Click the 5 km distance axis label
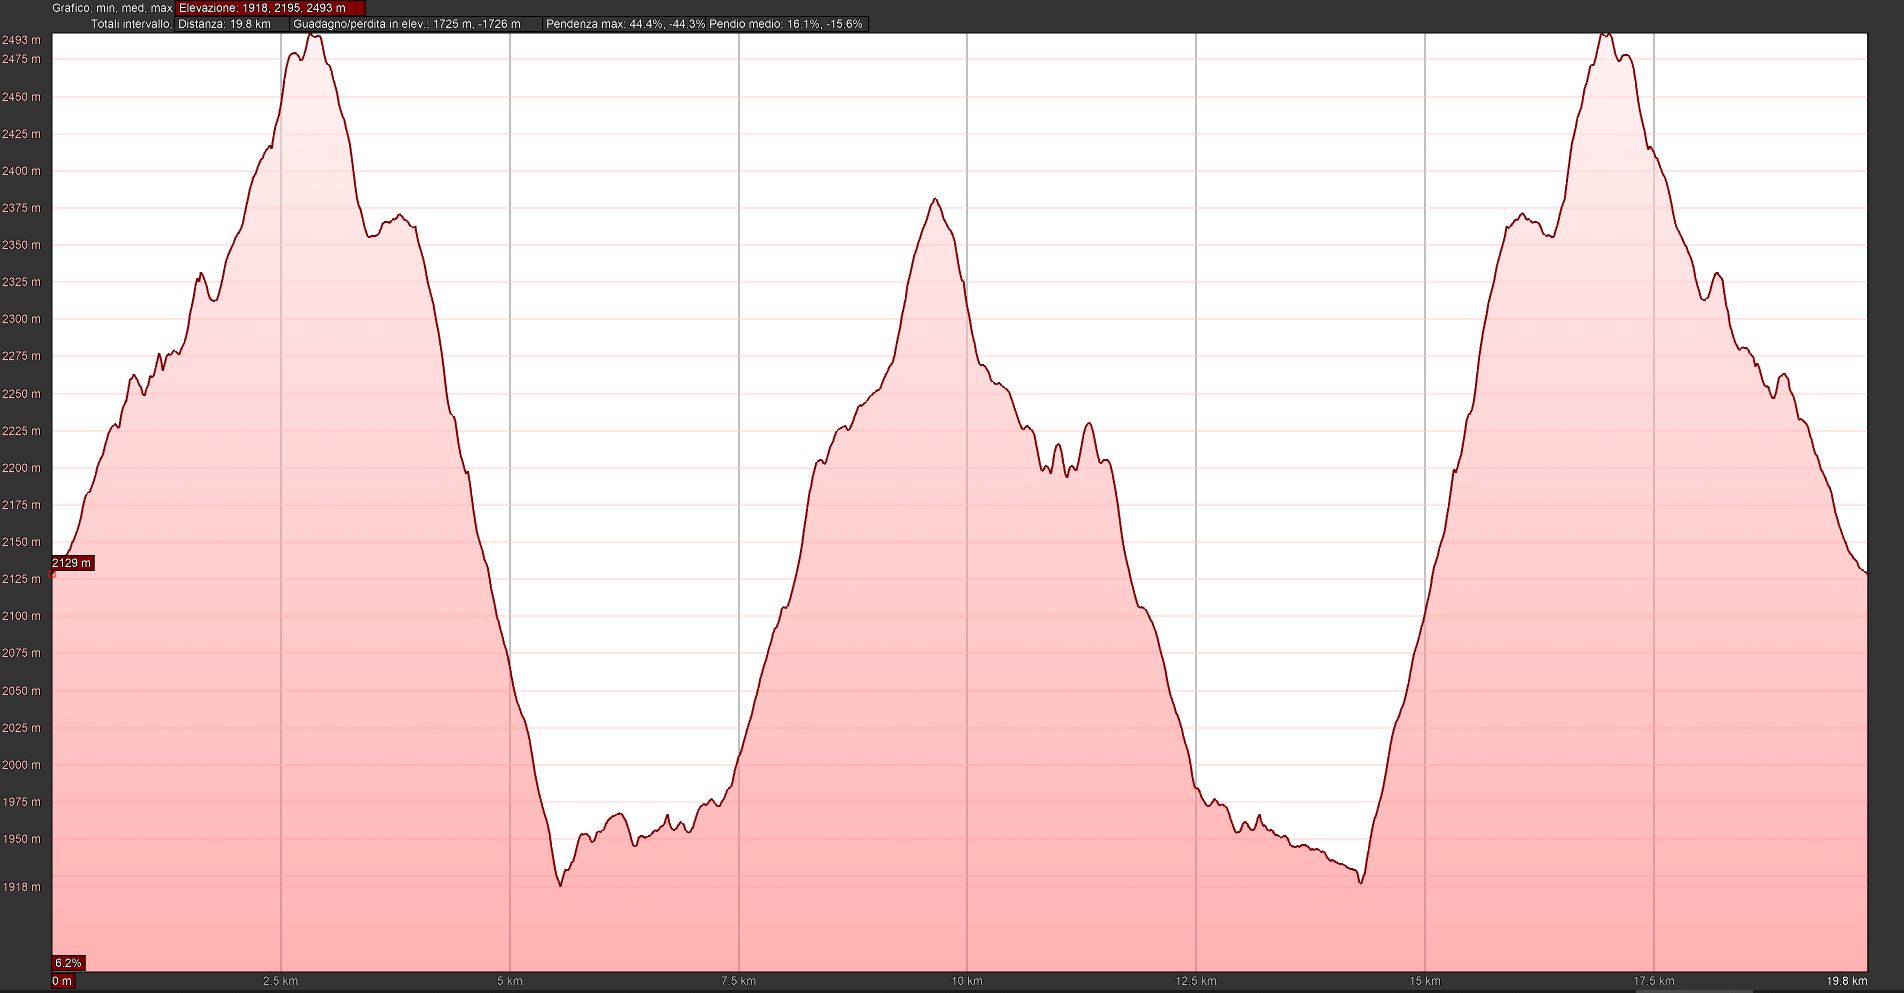The width and height of the screenshot is (1904, 993). point(510,981)
